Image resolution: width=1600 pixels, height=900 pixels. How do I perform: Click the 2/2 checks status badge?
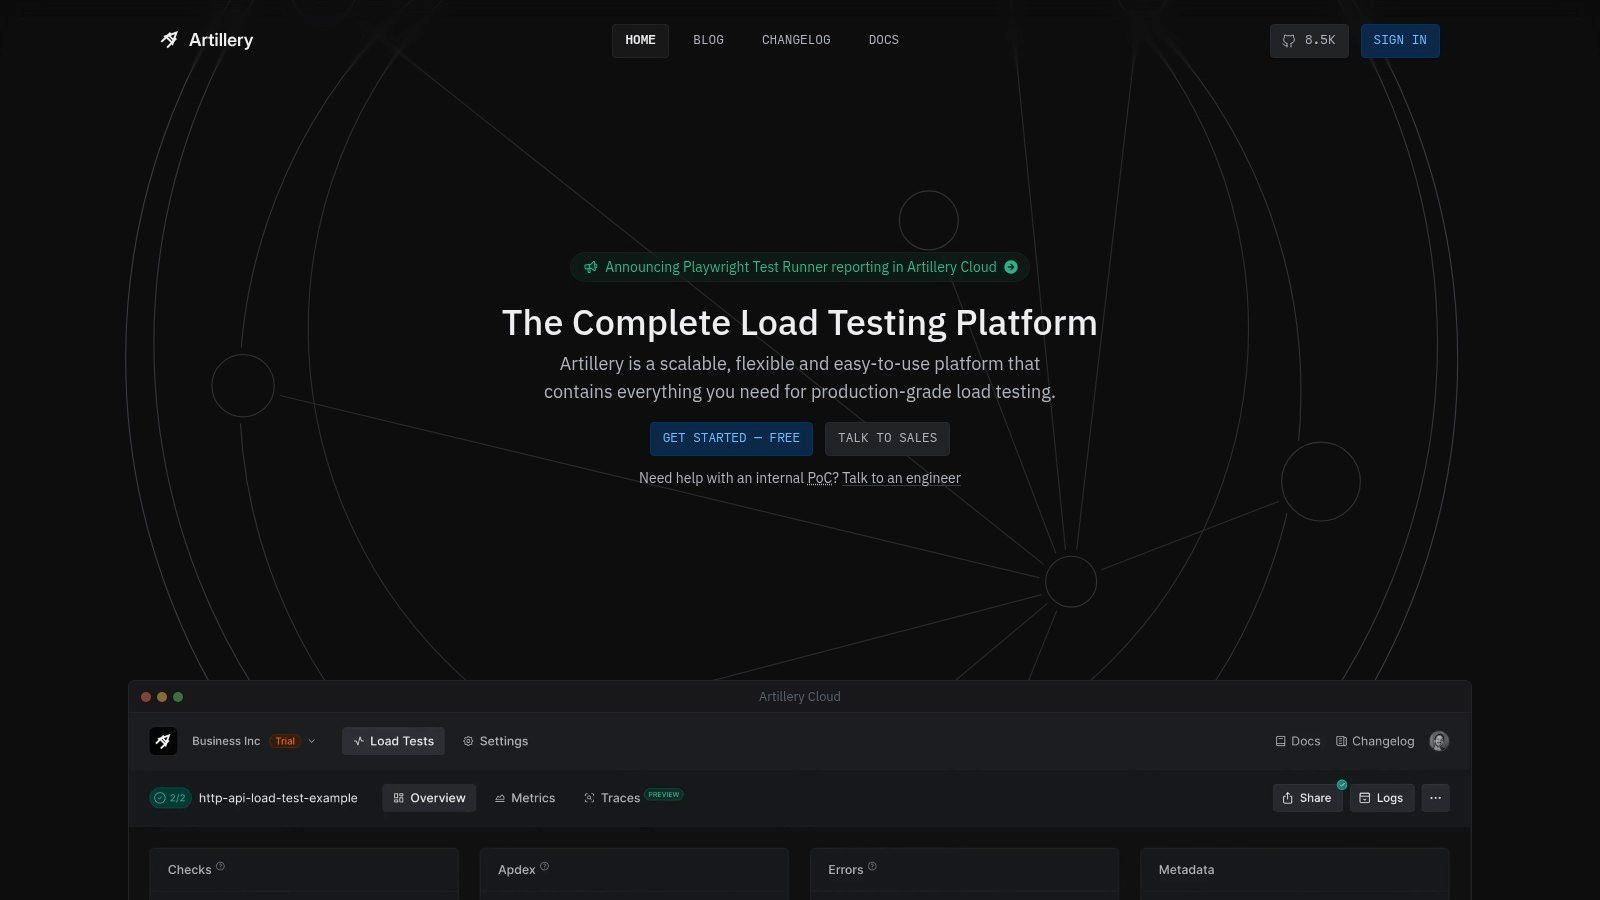tap(170, 798)
